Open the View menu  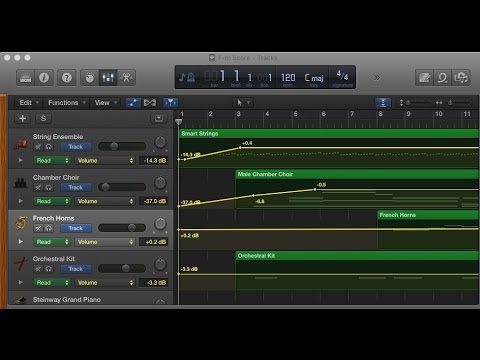pos(106,103)
